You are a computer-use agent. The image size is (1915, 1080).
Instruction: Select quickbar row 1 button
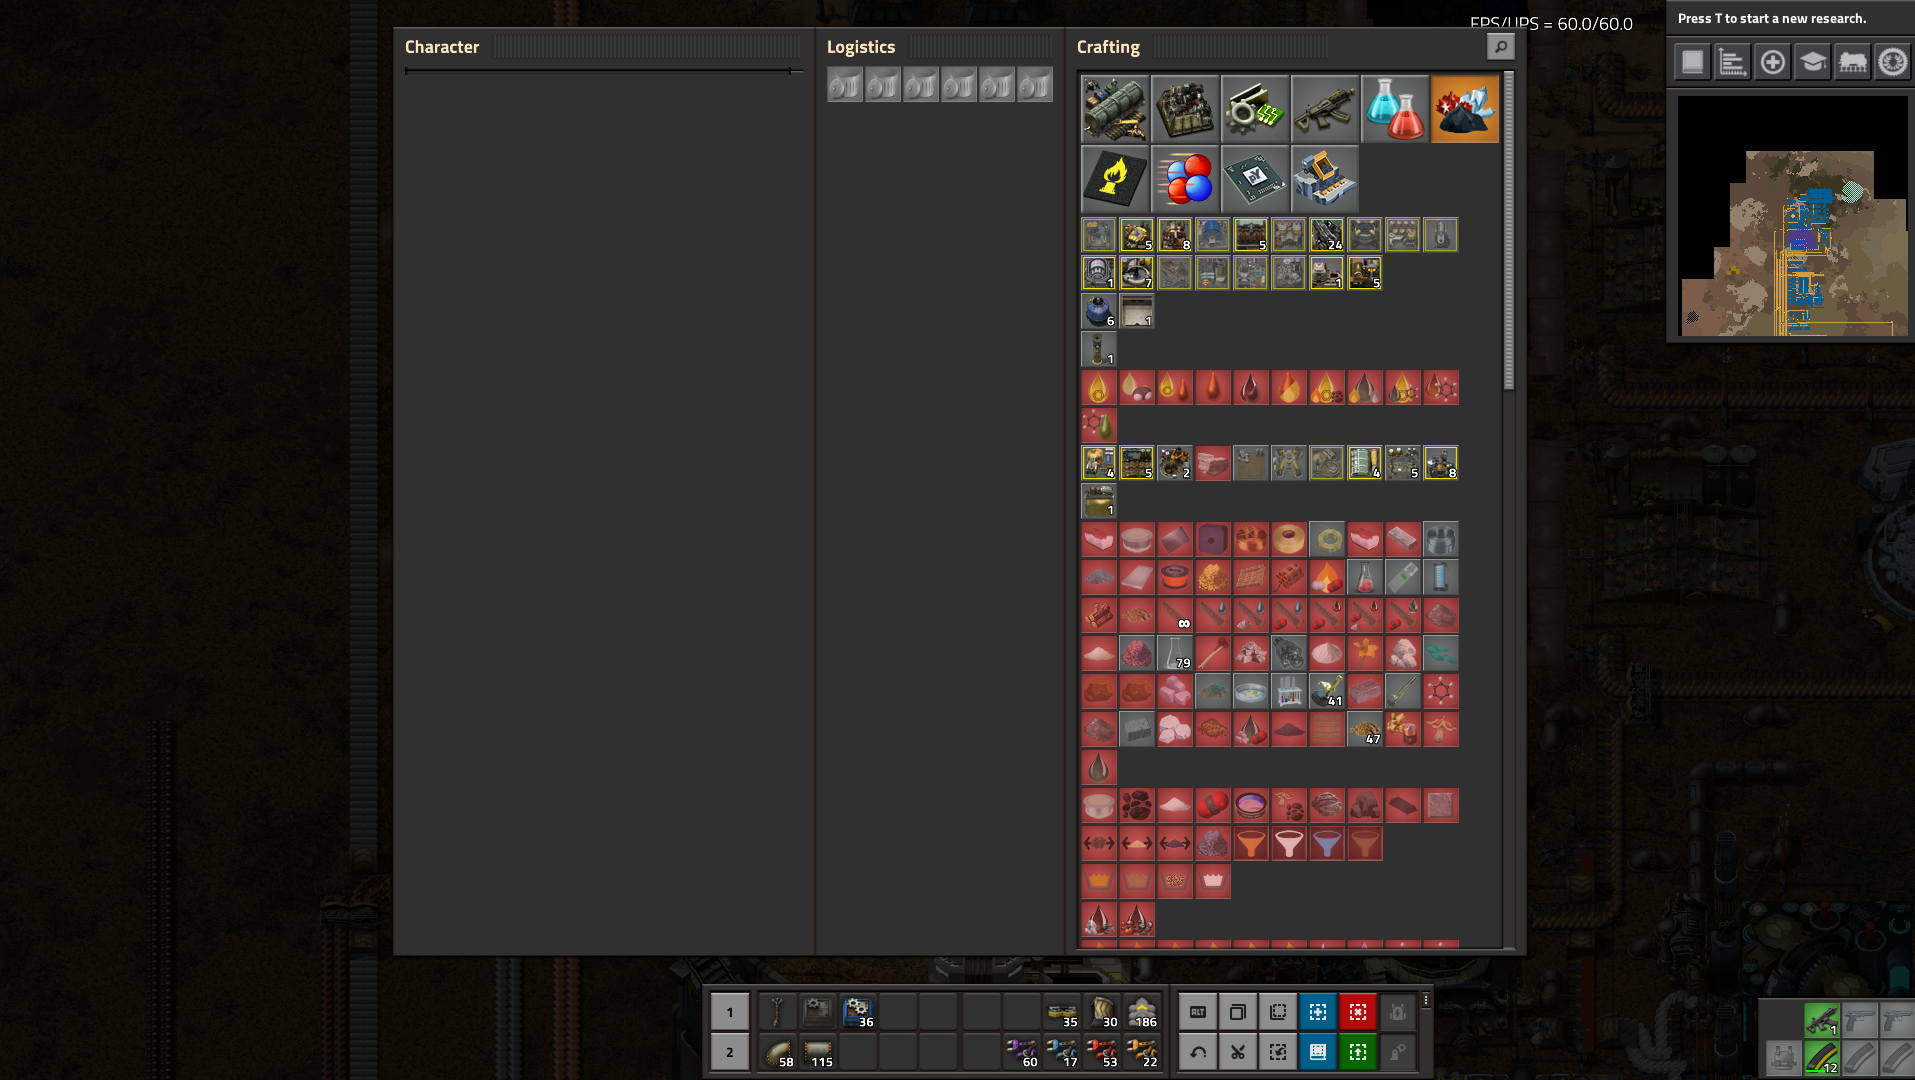point(730,1012)
